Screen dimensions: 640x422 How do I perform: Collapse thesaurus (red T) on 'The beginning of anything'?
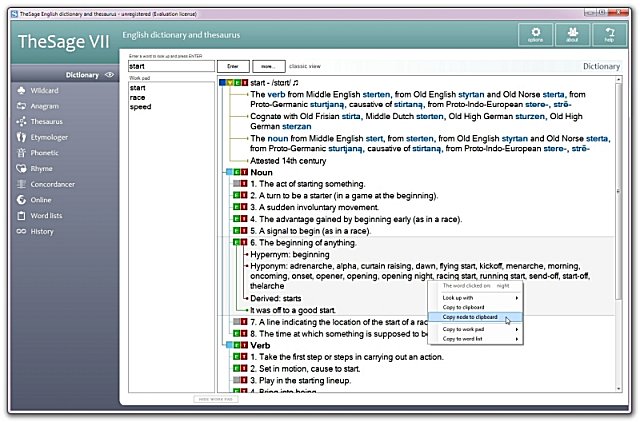pos(244,242)
